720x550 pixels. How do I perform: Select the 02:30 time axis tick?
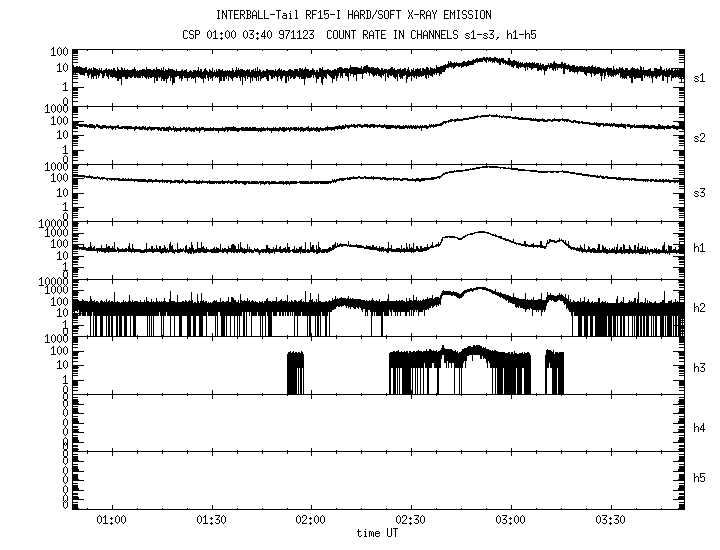pos(411,520)
